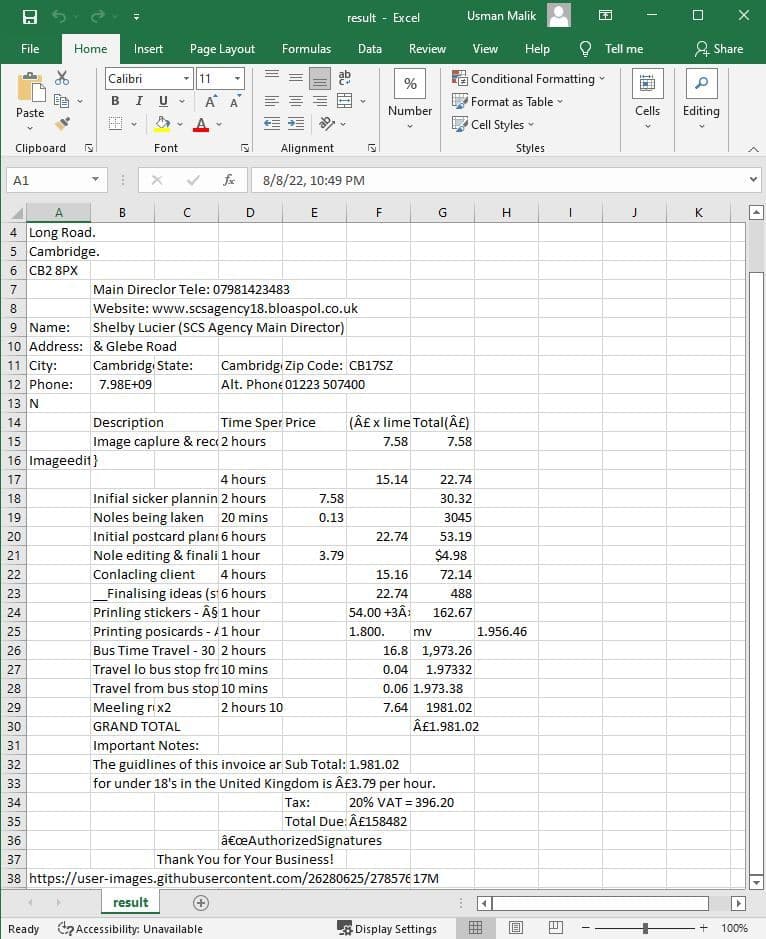Click the formula bar input field
Screen dimensions: 766x939
500,180
